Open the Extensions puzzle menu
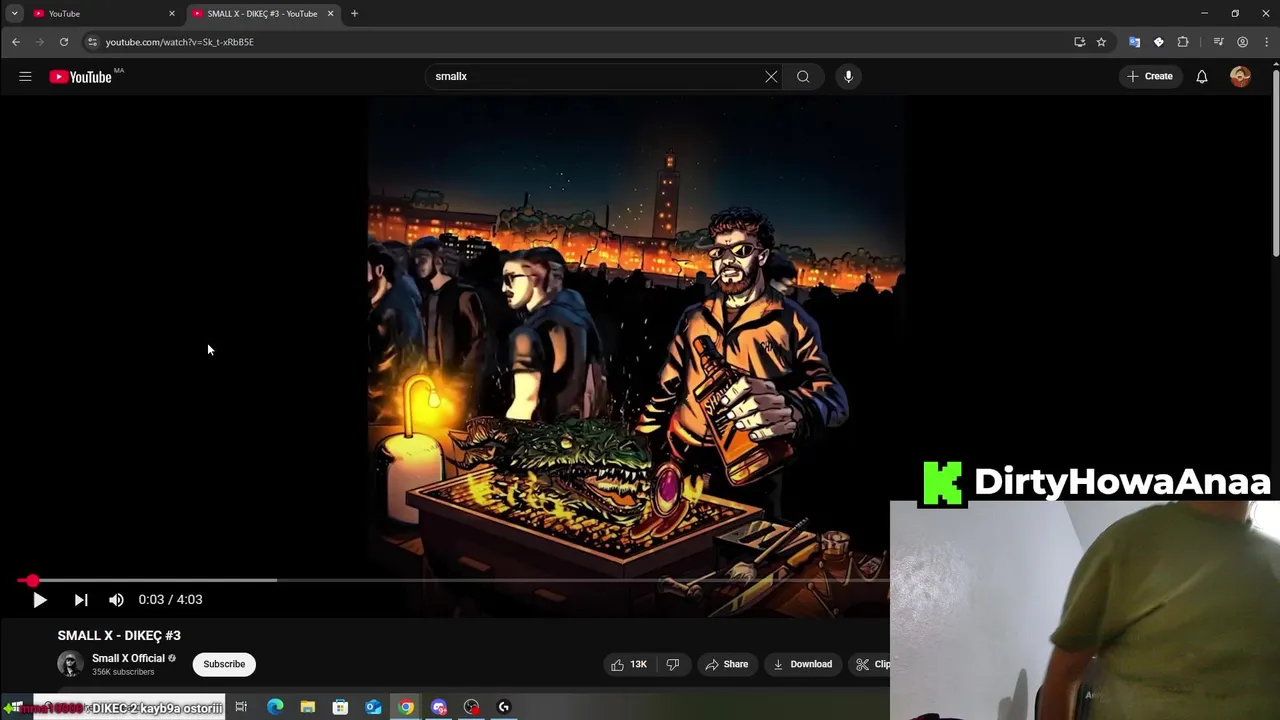 coord(1183,42)
